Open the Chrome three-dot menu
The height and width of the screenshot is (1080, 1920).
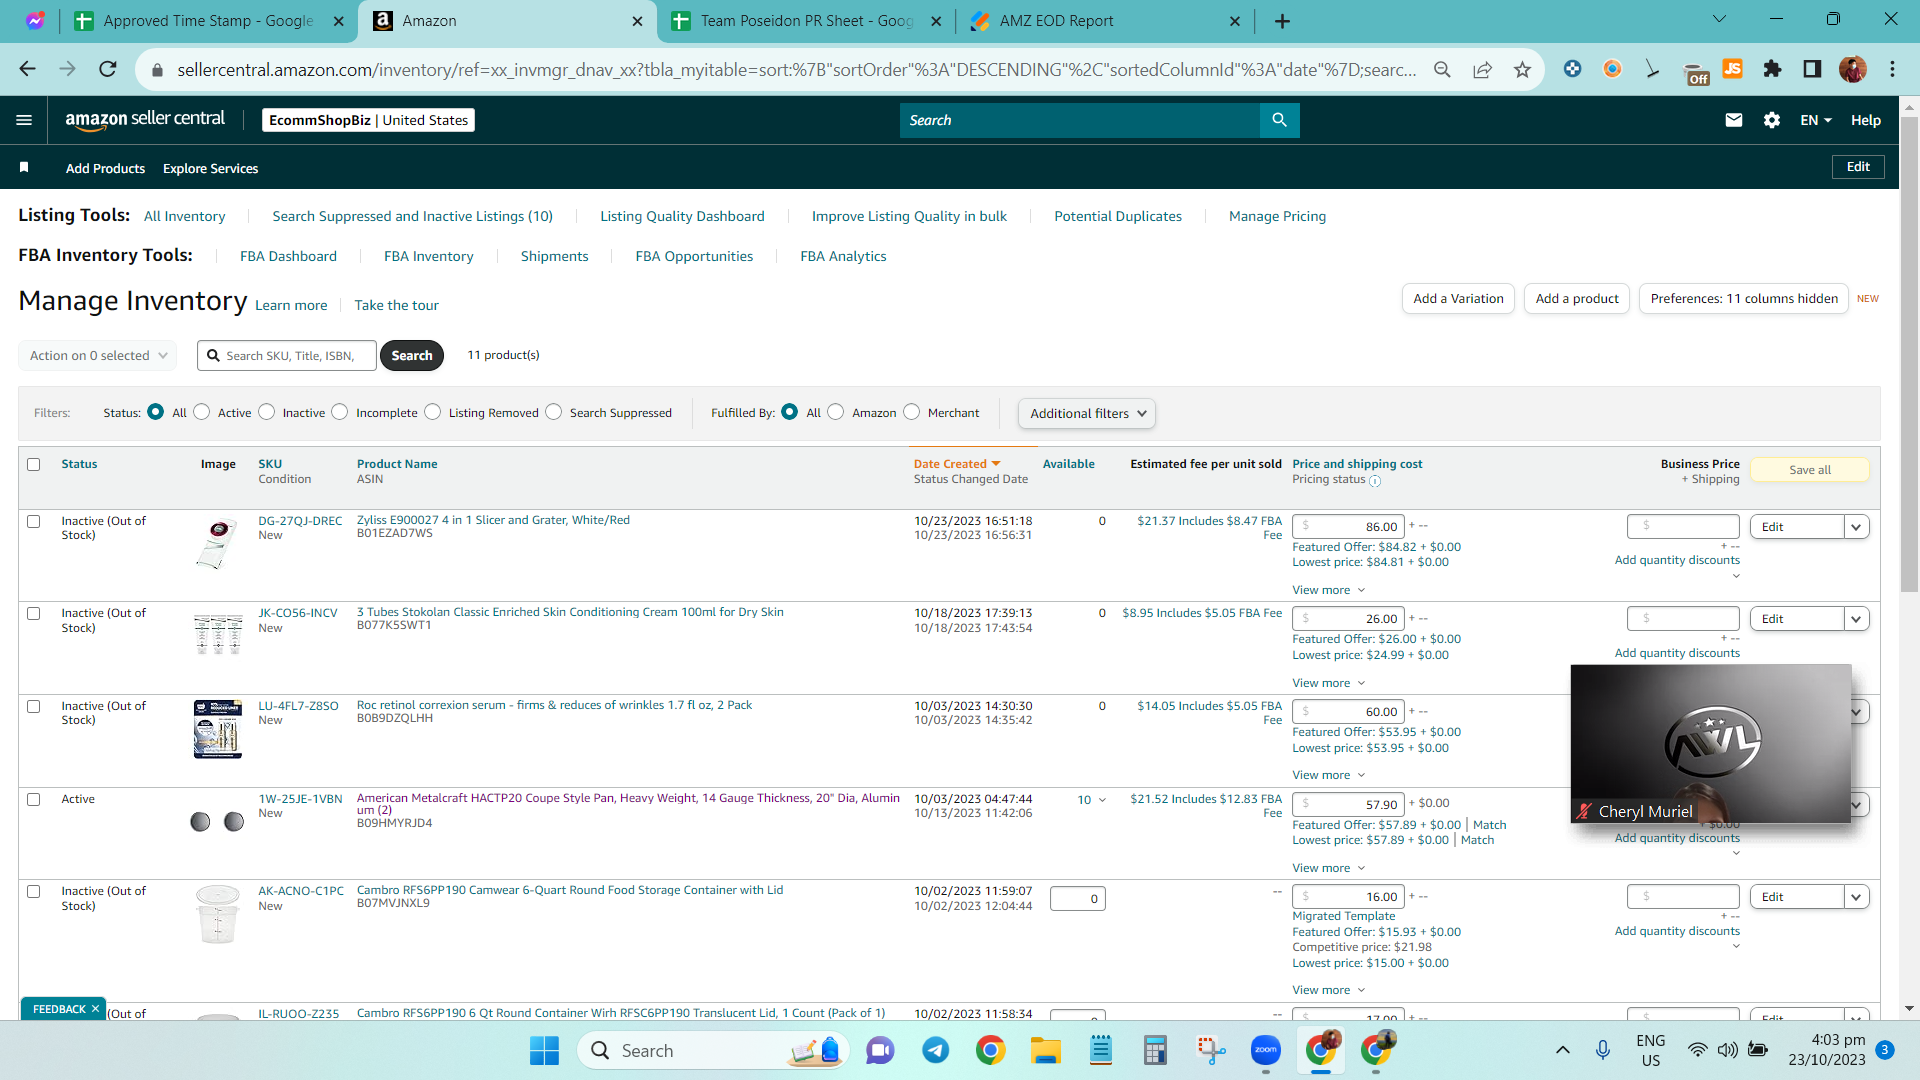[1892, 69]
